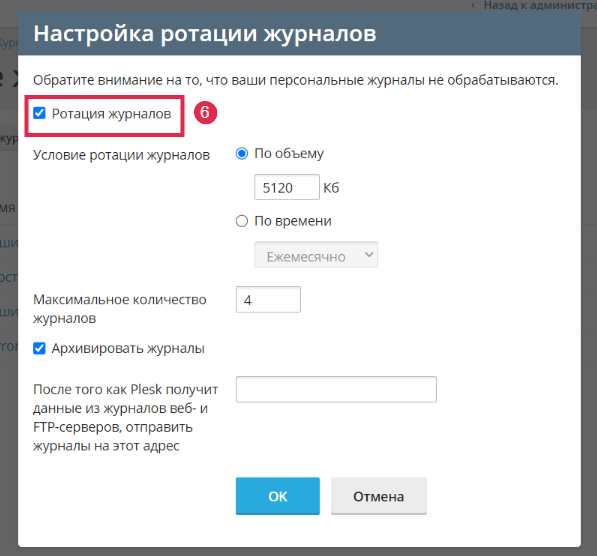Click the empty email address field
The image size is (597, 556).
(x=336, y=389)
